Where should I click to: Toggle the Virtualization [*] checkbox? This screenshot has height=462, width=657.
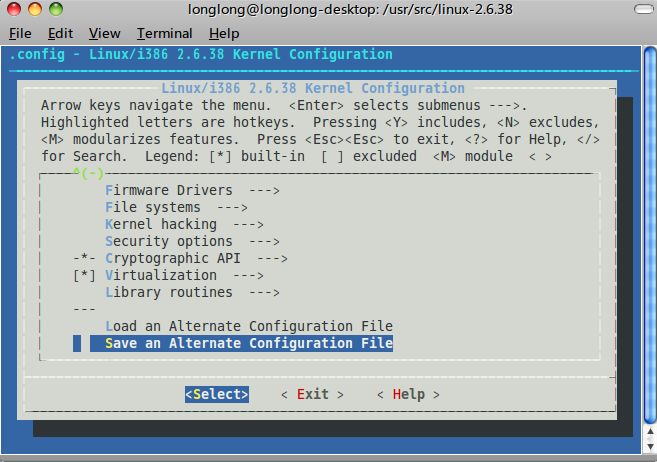(x=84, y=276)
